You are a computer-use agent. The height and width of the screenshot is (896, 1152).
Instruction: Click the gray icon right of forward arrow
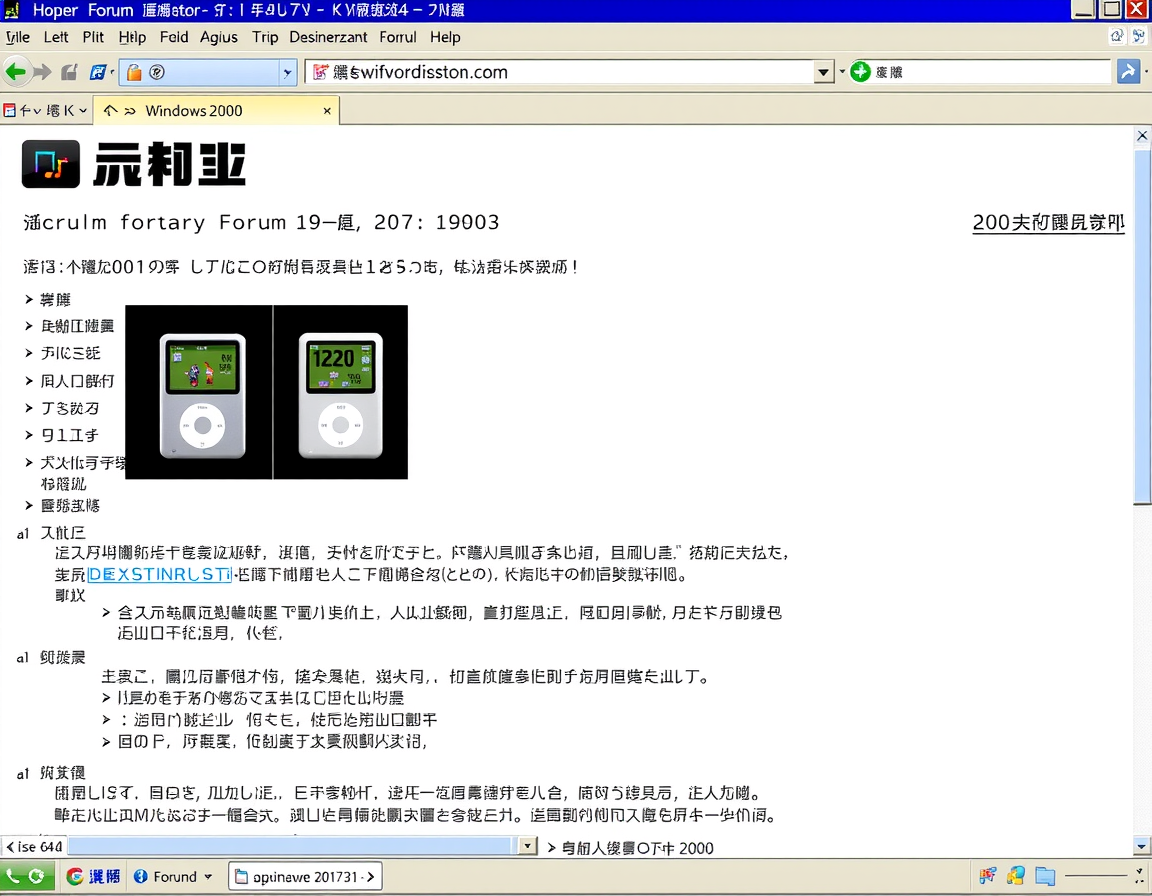coord(69,72)
